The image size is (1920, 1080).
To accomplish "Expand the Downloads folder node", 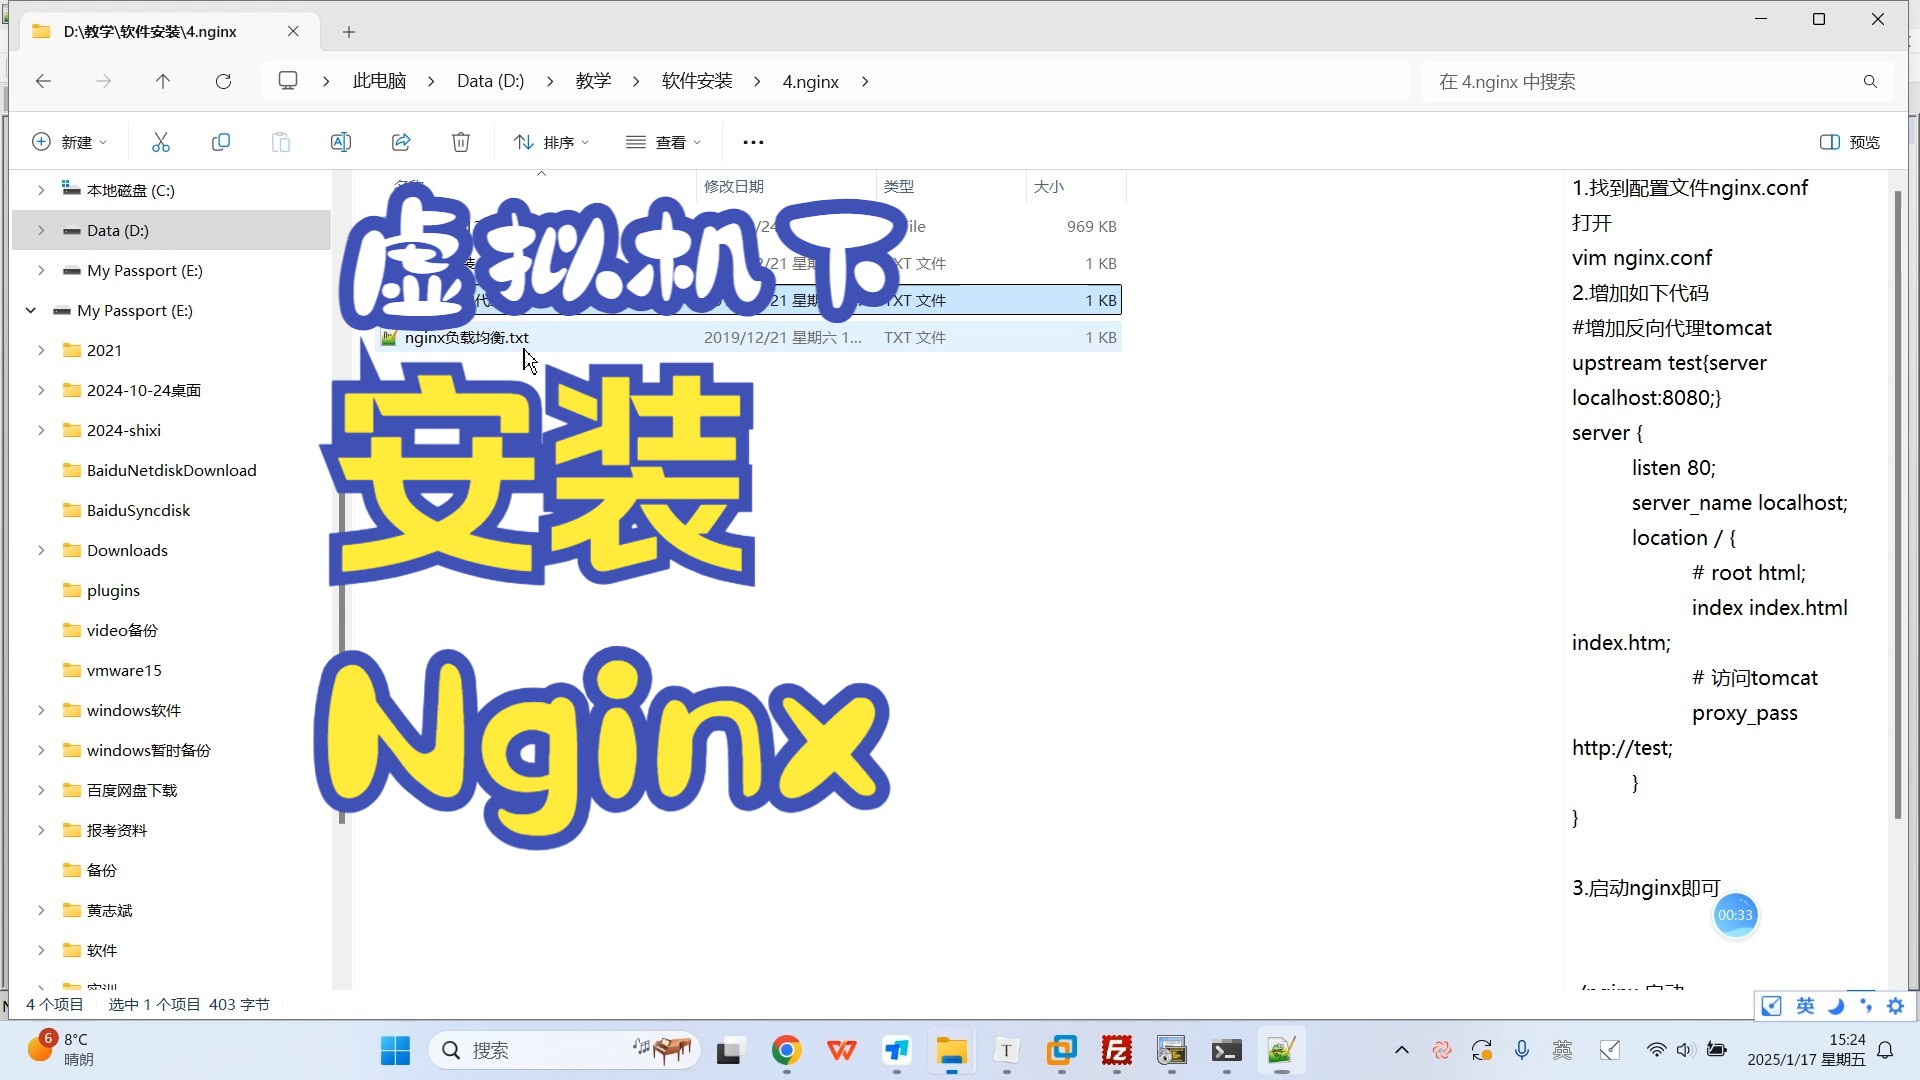I will click(41, 550).
